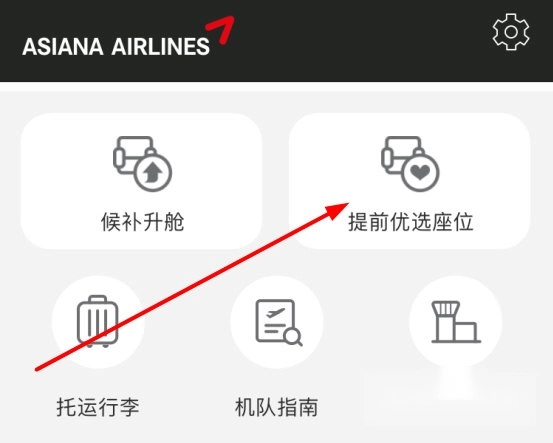Tap the magnifier on fleet guide icon

pos(293,338)
